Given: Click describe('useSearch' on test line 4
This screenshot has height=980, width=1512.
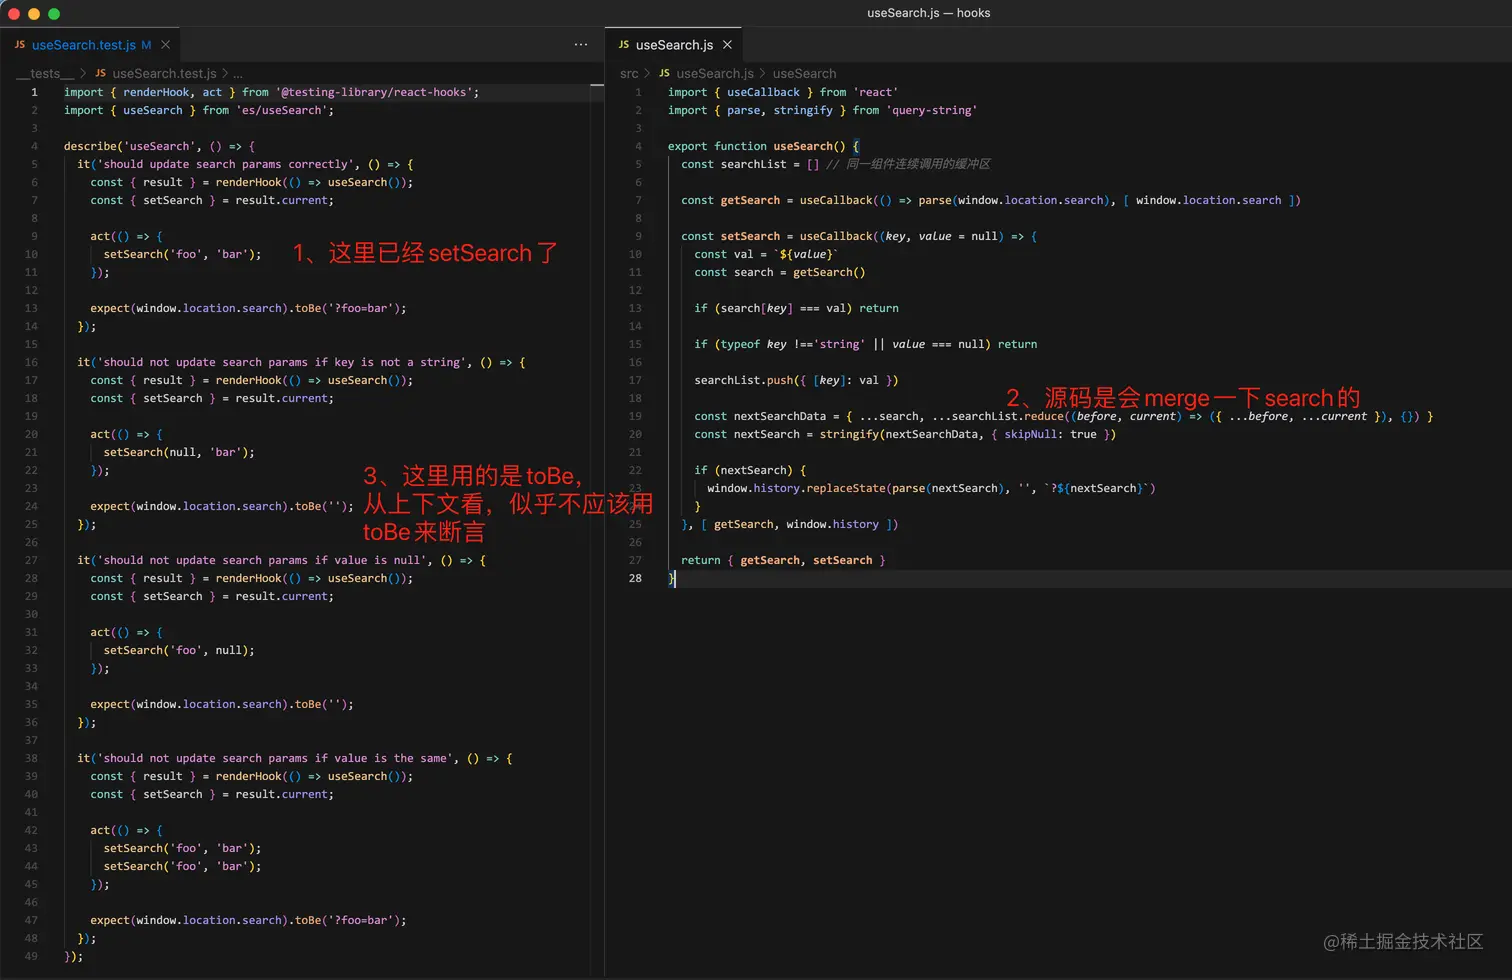Looking at the screenshot, I should coord(130,146).
